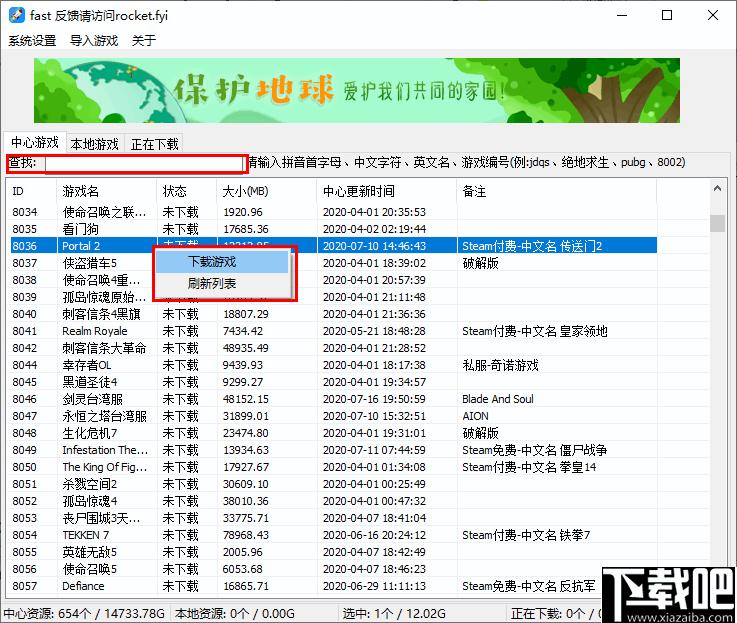737x623 pixels.
Task: Choose 刷新列表 from the context menu
Action: point(222,283)
